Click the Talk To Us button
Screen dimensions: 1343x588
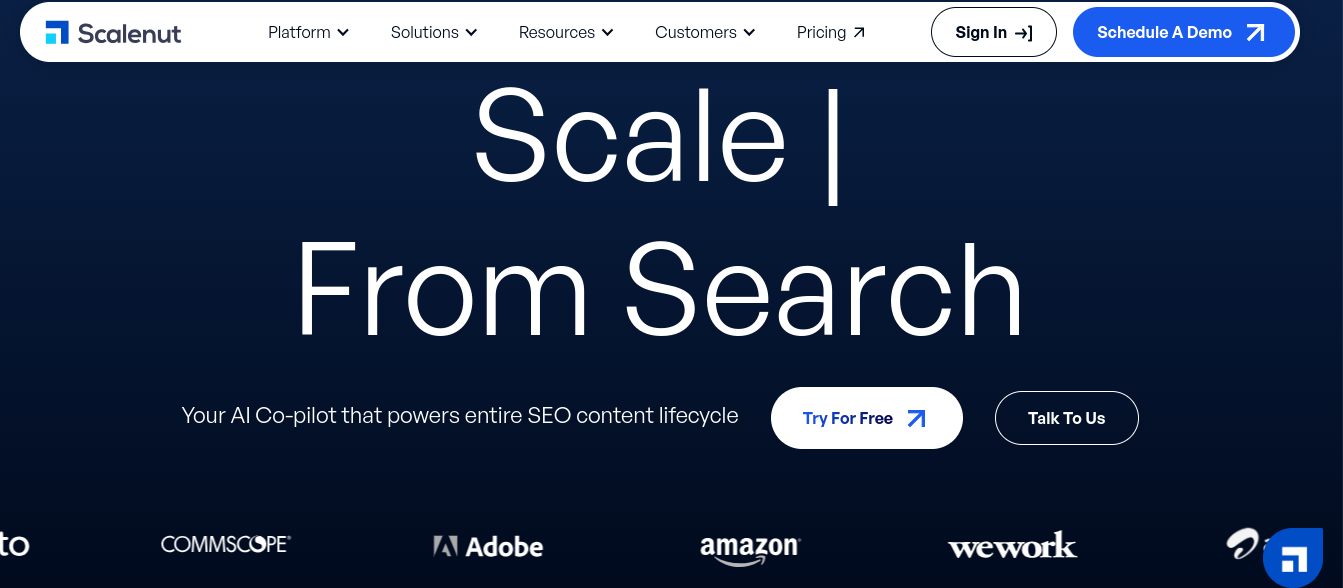click(x=1066, y=419)
